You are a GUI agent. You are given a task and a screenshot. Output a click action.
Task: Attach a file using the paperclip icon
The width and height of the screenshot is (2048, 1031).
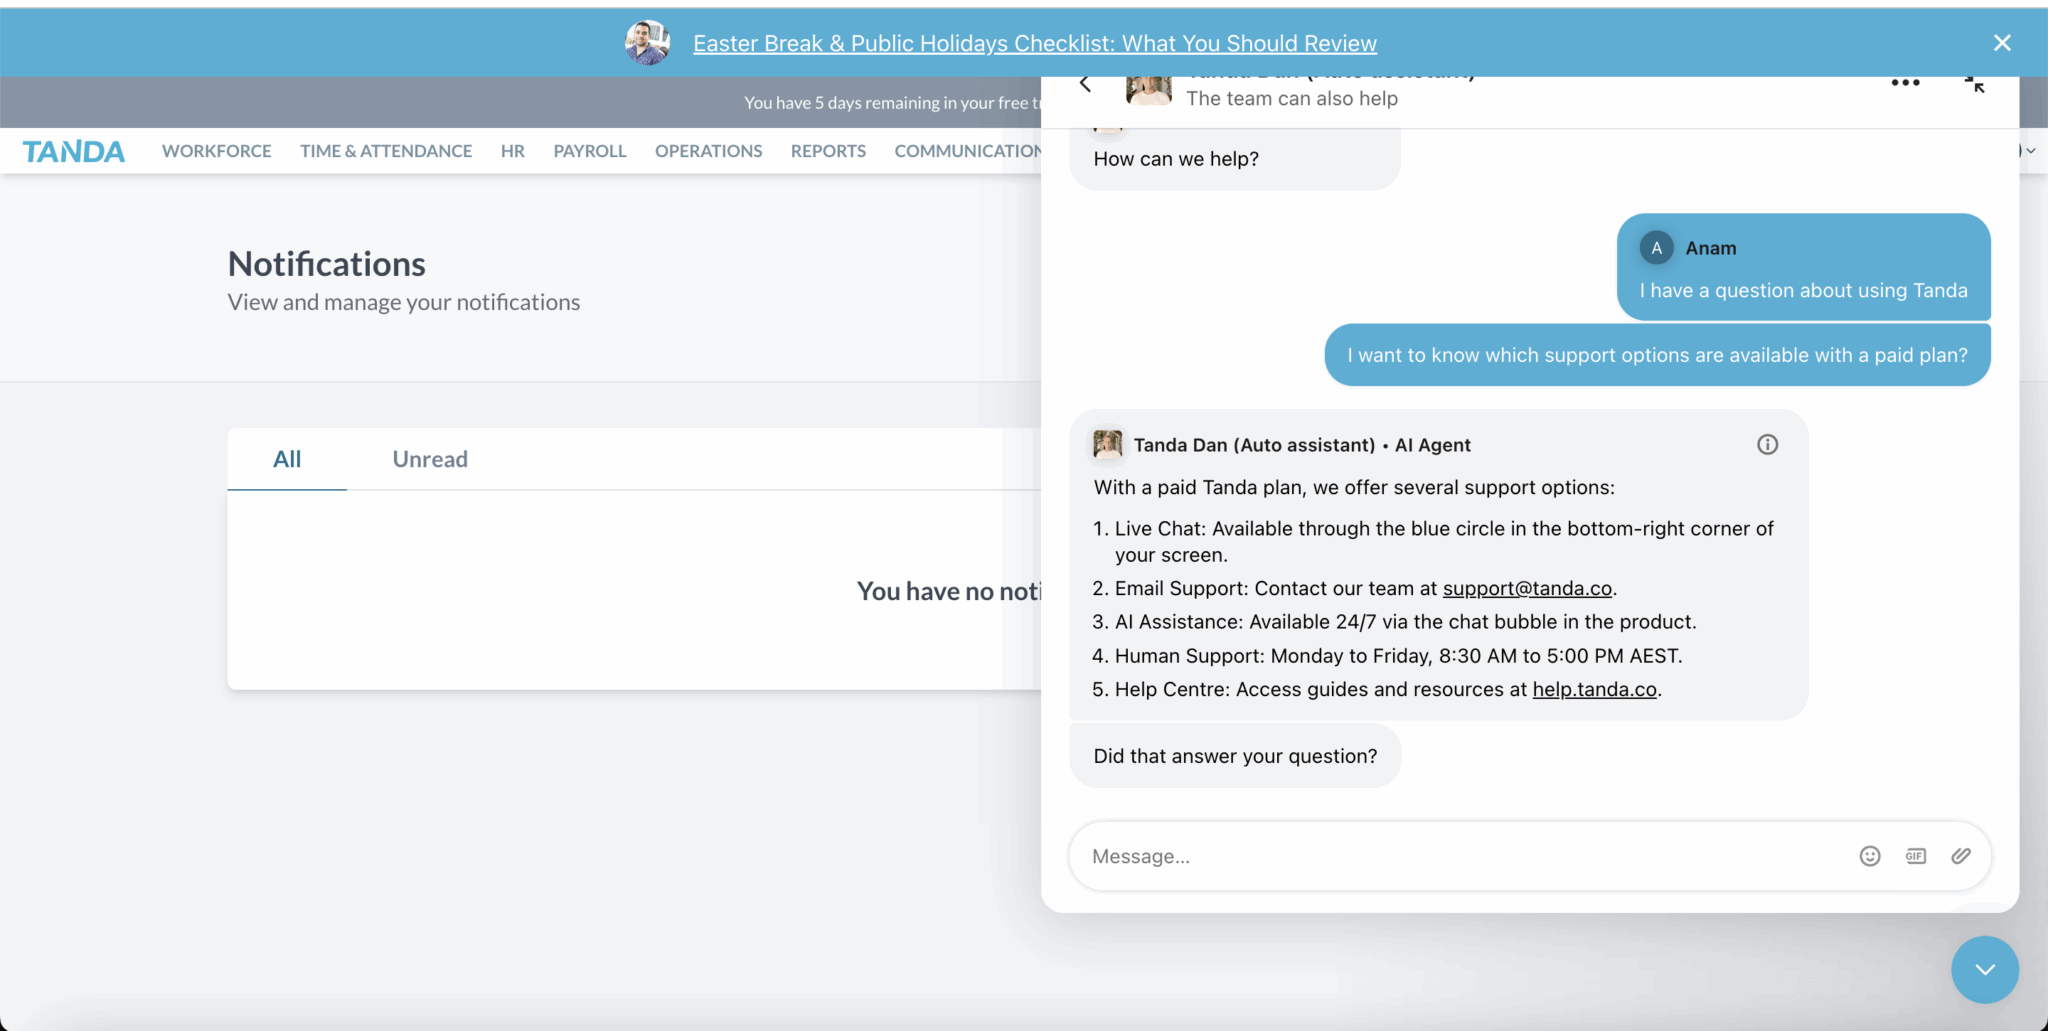pos(1960,856)
